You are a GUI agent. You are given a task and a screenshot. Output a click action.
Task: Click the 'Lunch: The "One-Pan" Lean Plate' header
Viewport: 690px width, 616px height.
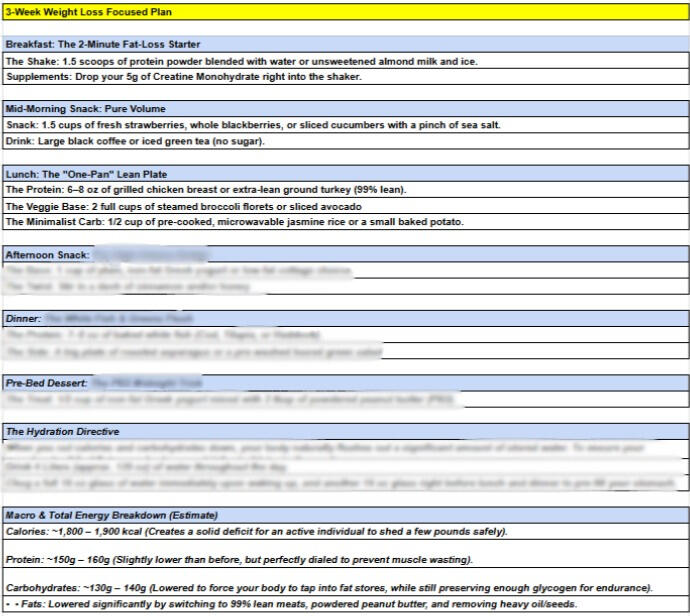pos(345,174)
